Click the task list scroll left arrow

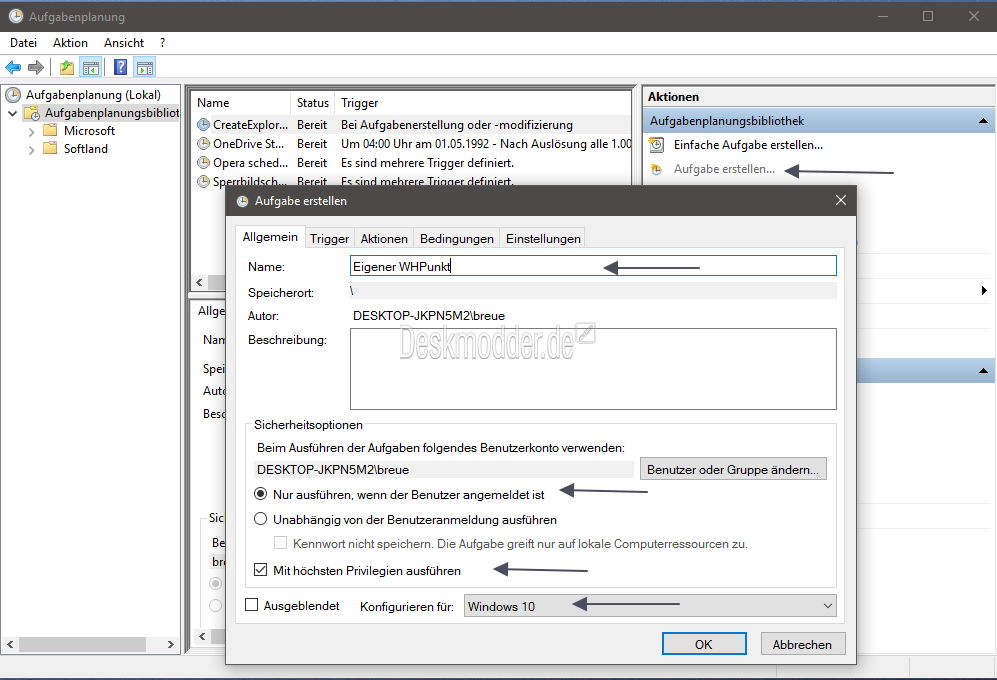(x=200, y=282)
